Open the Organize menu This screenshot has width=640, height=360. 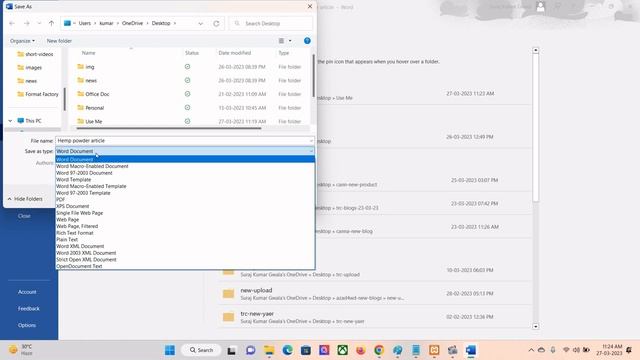click(x=22, y=41)
